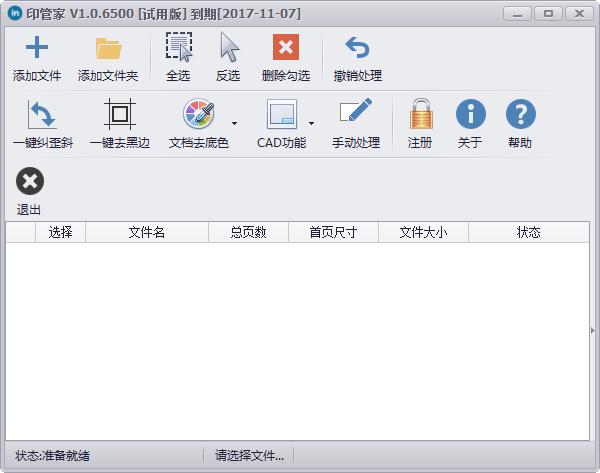Open 手动处理 manual processing tool
Image resolution: width=600 pixels, height=473 pixels.
(x=356, y=115)
